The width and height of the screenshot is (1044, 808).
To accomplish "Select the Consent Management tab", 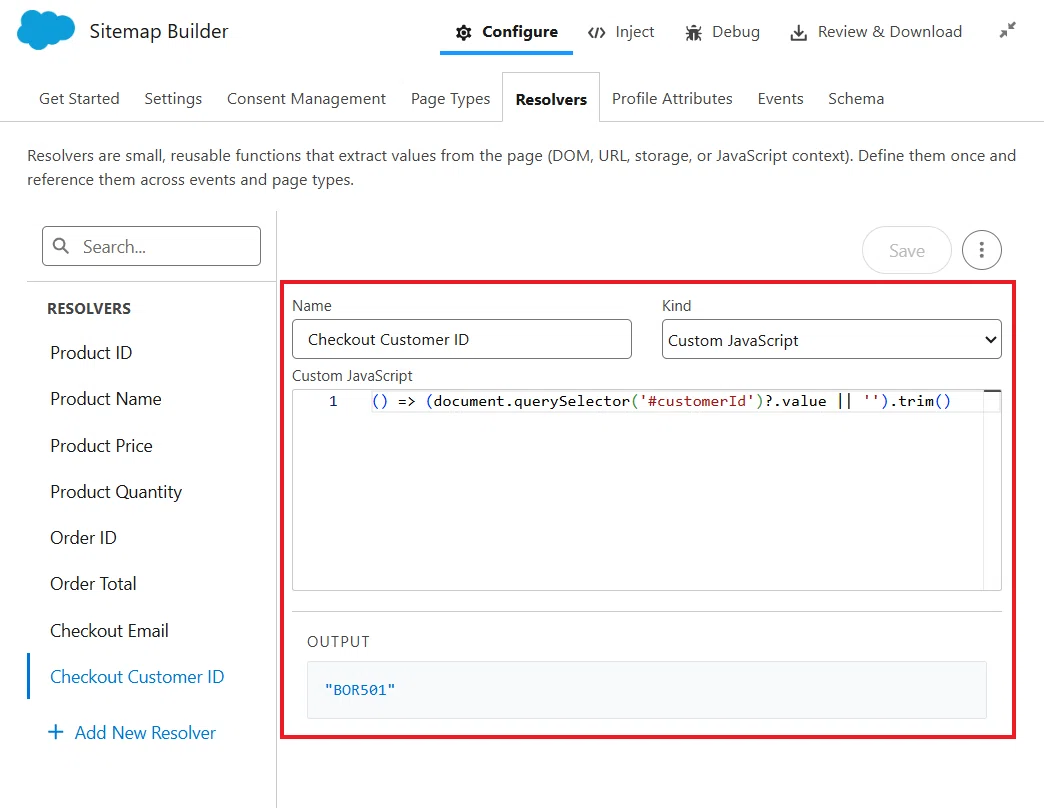I will (x=306, y=99).
